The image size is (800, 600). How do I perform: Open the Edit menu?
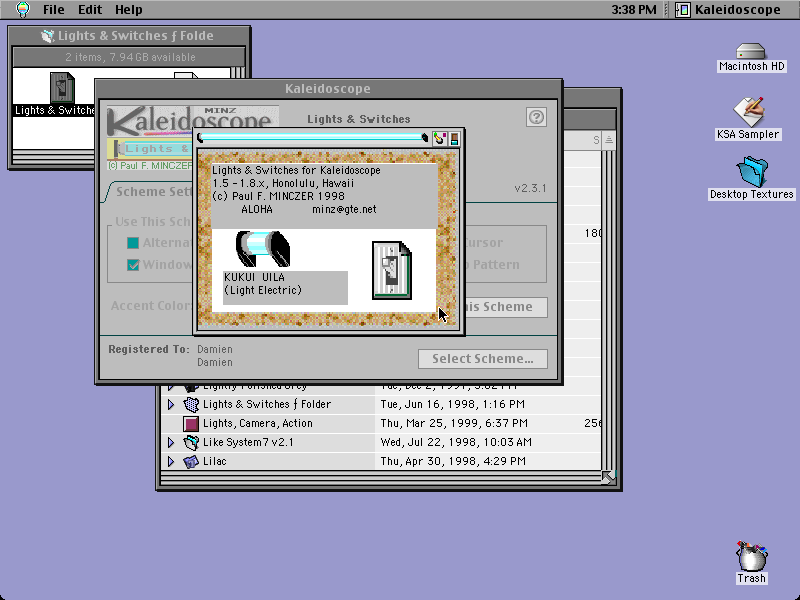pos(90,10)
